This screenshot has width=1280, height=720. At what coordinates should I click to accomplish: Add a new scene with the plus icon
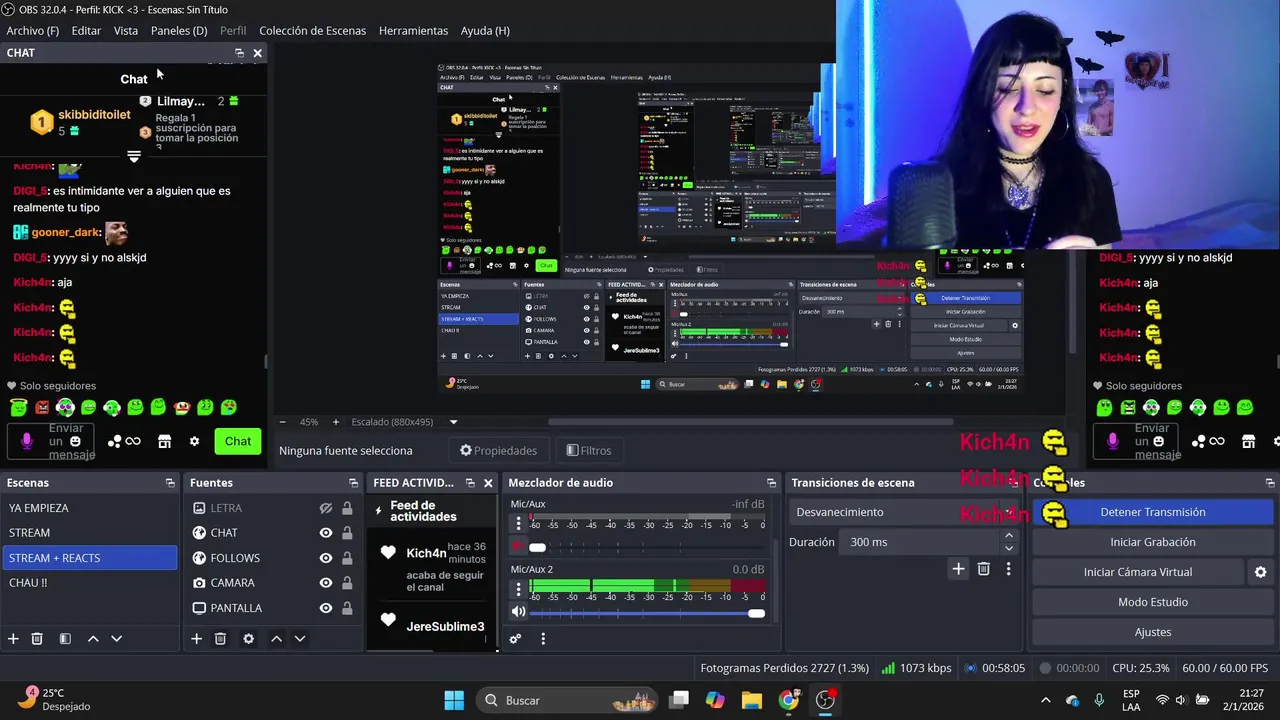click(x=13, y=639)
